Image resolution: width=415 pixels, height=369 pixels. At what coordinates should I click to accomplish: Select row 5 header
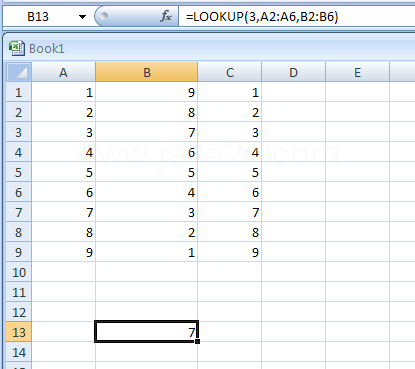pyautogui.click(x=19, y=172)
